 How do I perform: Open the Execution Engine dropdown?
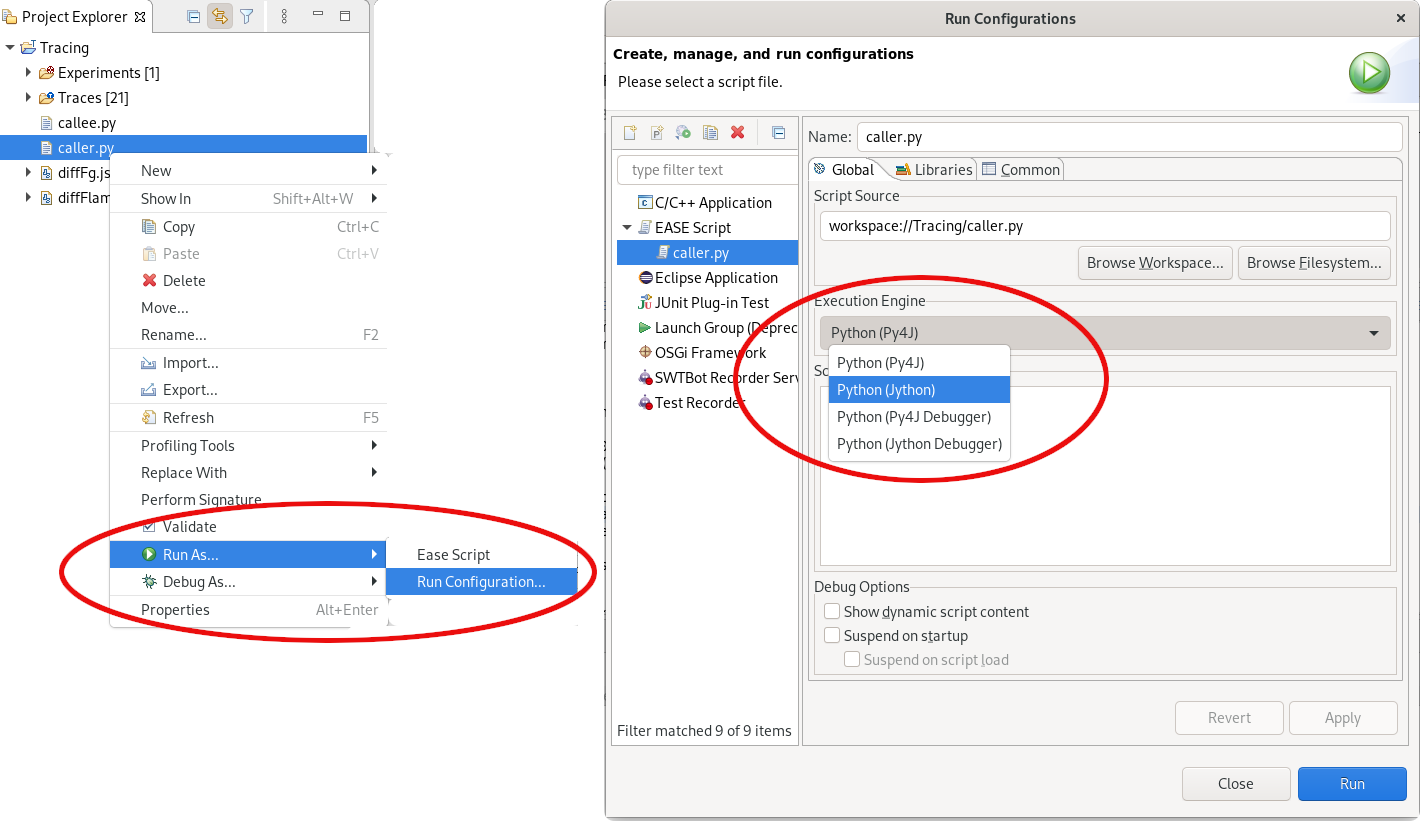tap(1104, 333)
